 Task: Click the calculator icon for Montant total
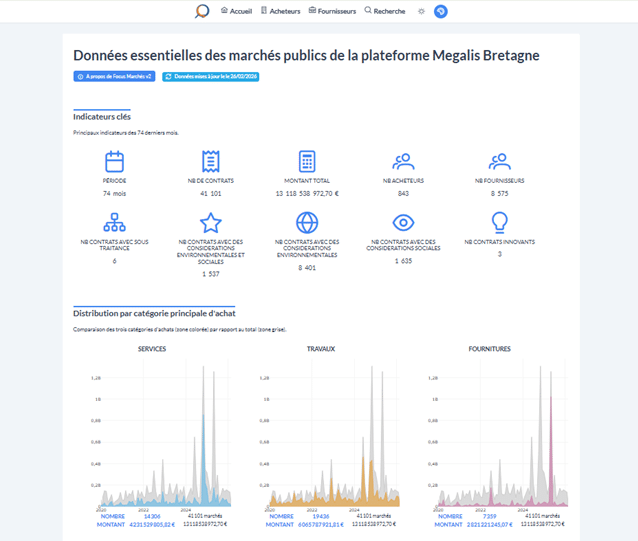(x=307, y=161)
